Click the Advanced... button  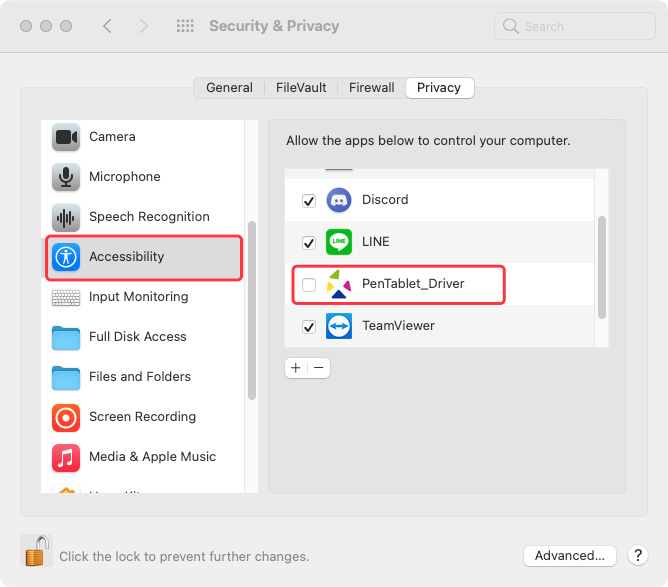pos(570,555)
